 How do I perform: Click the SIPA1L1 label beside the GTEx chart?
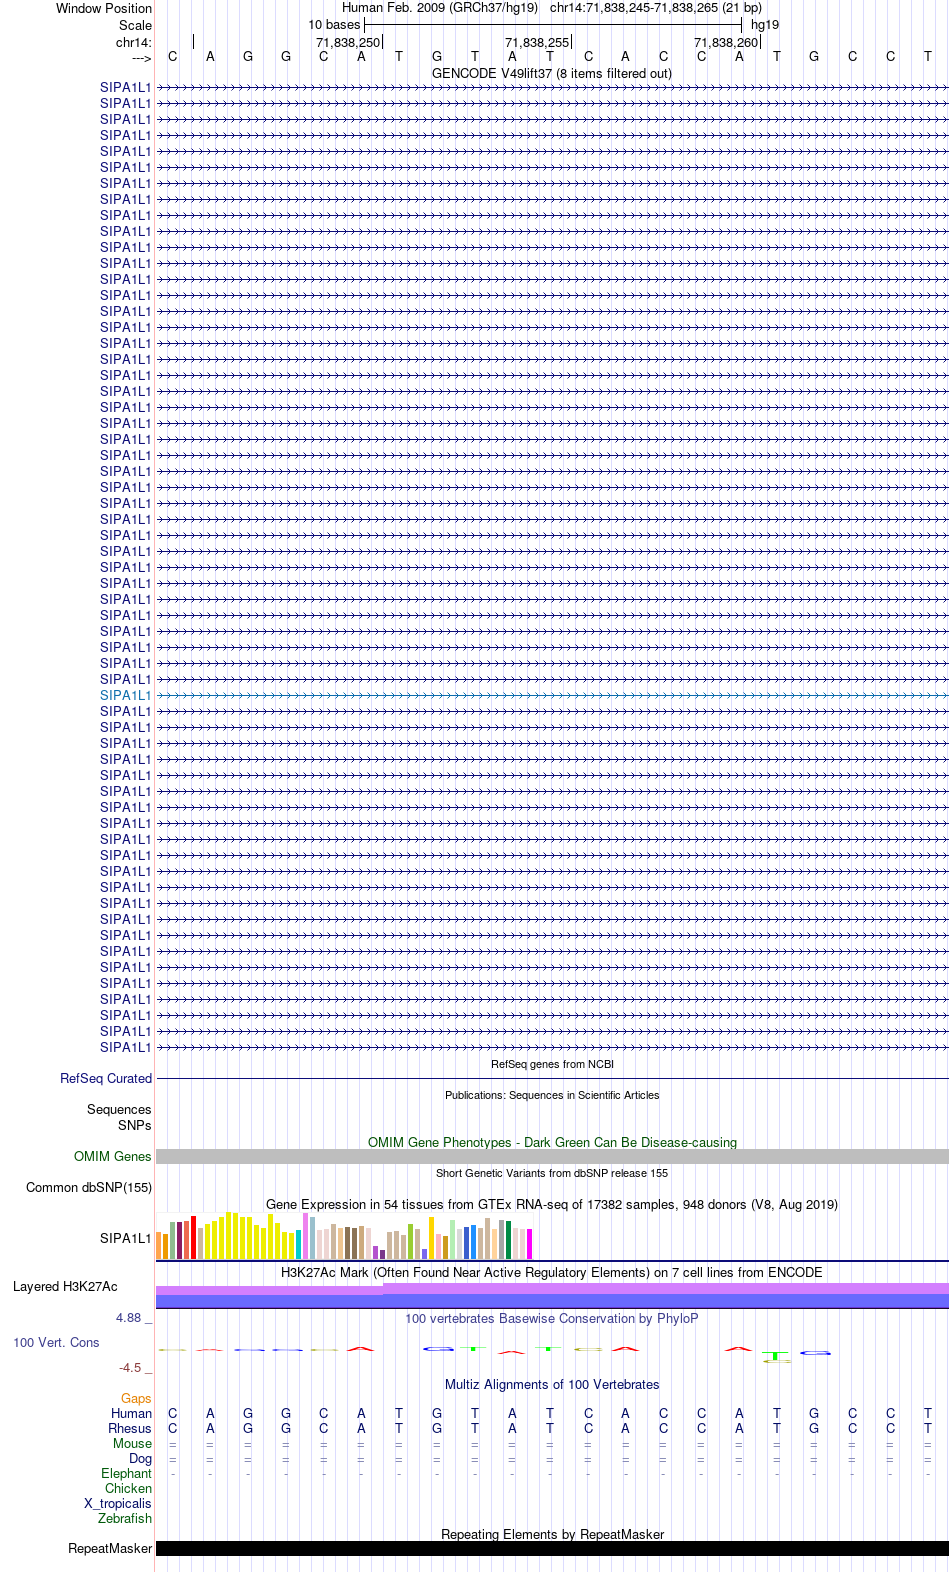[126, 1238]
